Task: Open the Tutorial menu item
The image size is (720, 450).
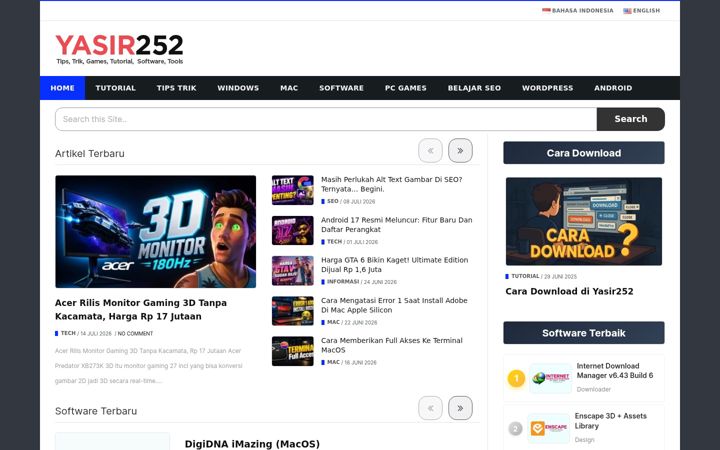Action: pos(115,88)
